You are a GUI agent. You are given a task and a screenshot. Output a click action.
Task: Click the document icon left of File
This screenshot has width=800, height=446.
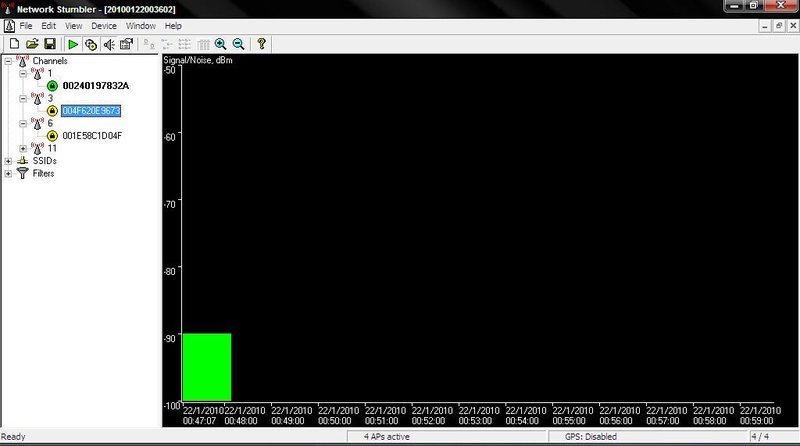(9, 26)
